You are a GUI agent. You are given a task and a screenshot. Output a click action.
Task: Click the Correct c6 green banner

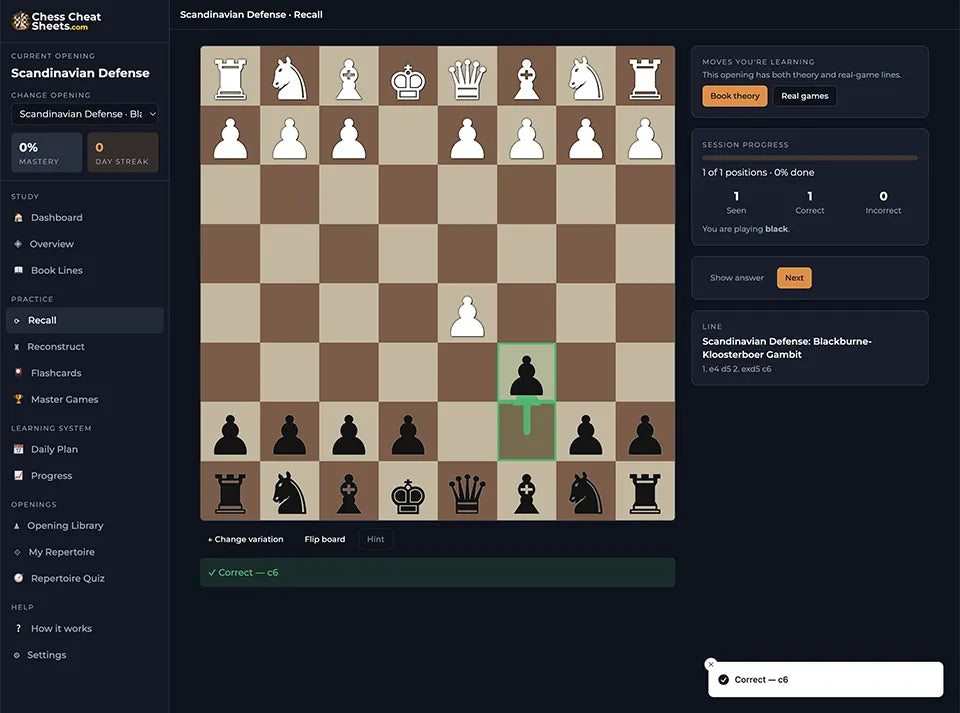pos(438,572)
